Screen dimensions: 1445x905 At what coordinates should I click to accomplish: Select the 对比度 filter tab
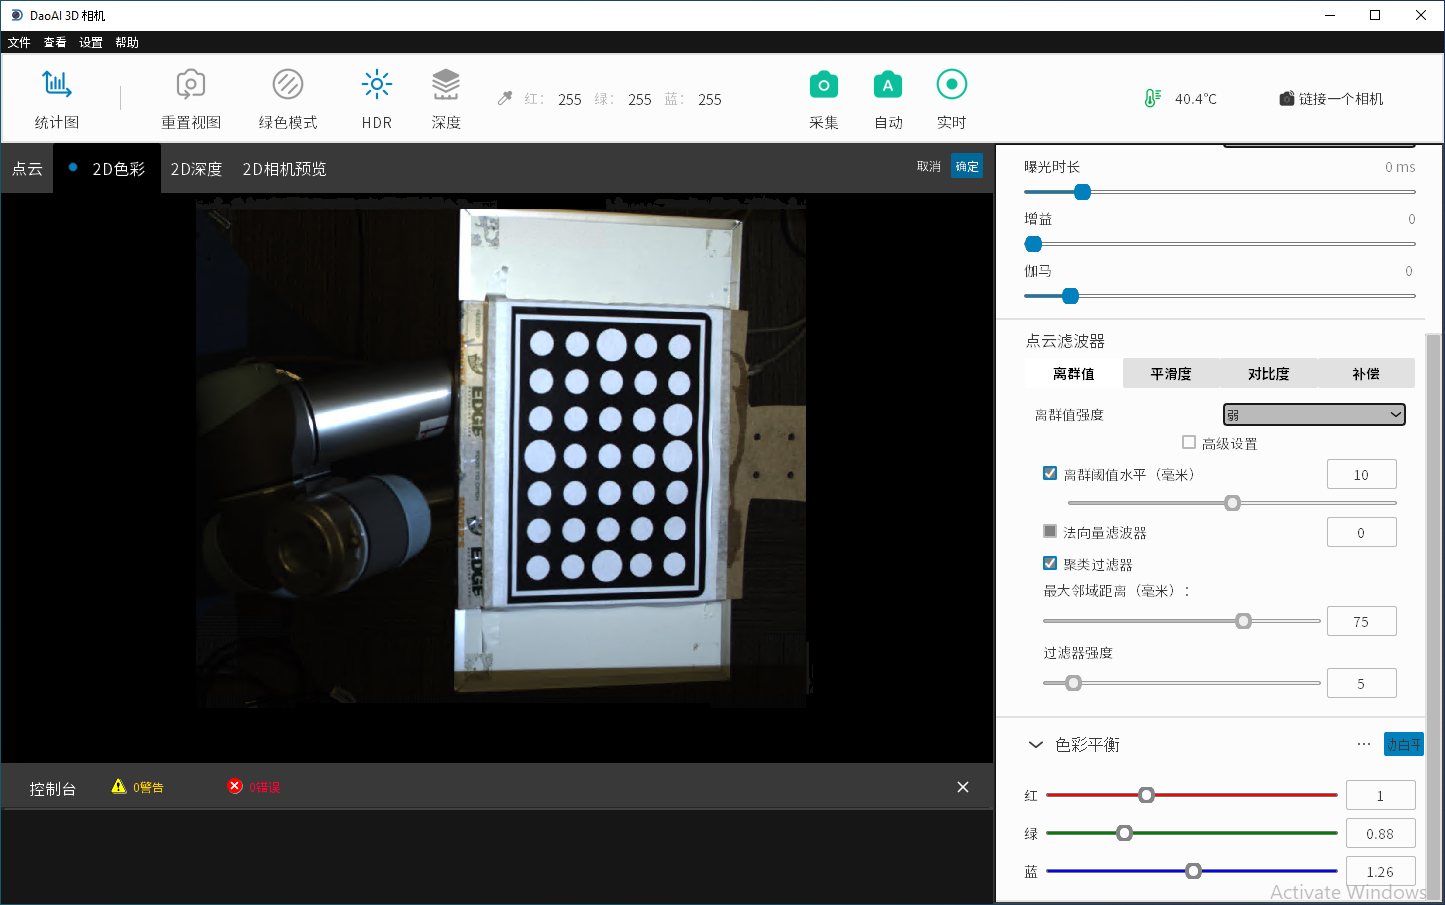pyautogui.click(x=1268, y=373)
